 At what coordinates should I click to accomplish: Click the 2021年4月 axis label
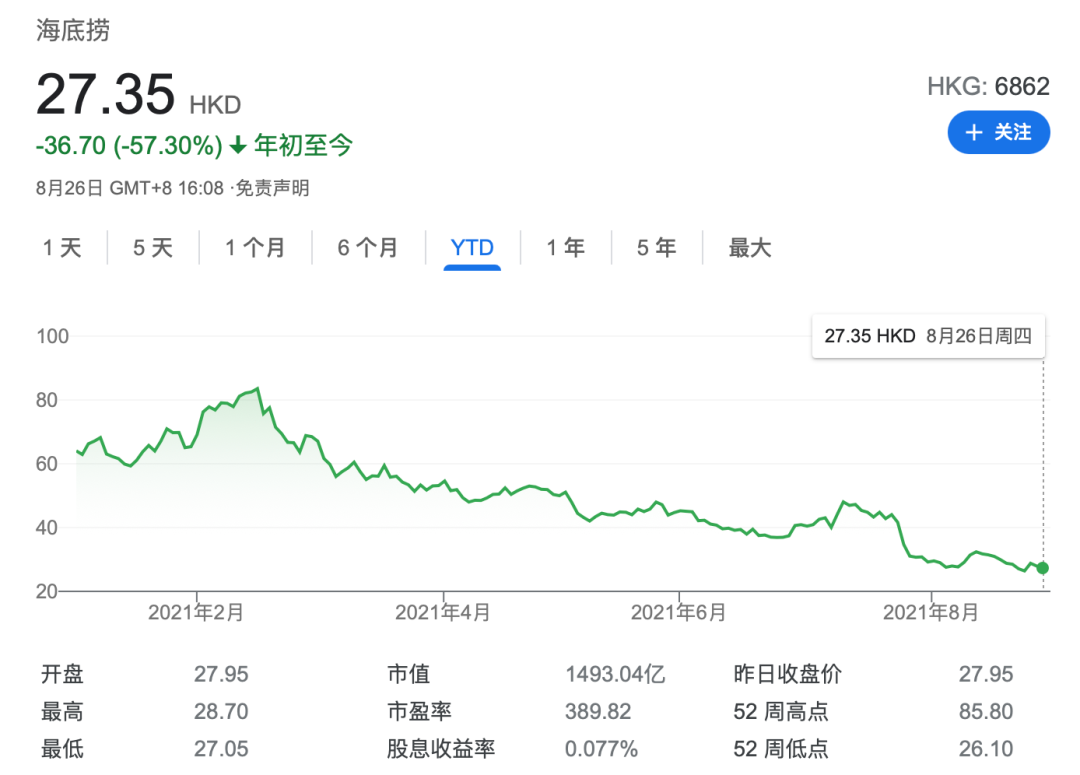tap(443, 612)
